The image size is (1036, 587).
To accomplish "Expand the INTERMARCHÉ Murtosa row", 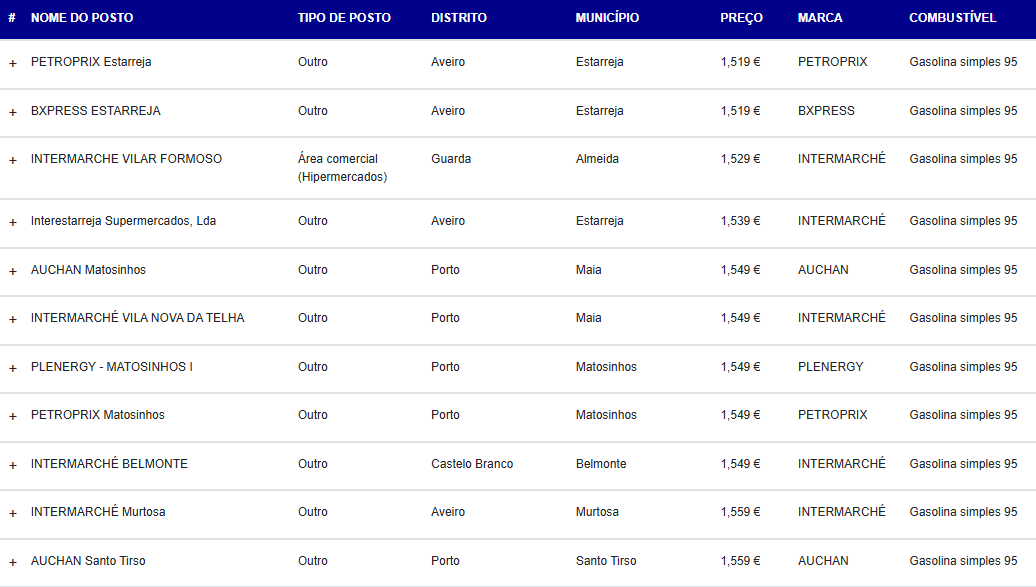I will (13, 514).
